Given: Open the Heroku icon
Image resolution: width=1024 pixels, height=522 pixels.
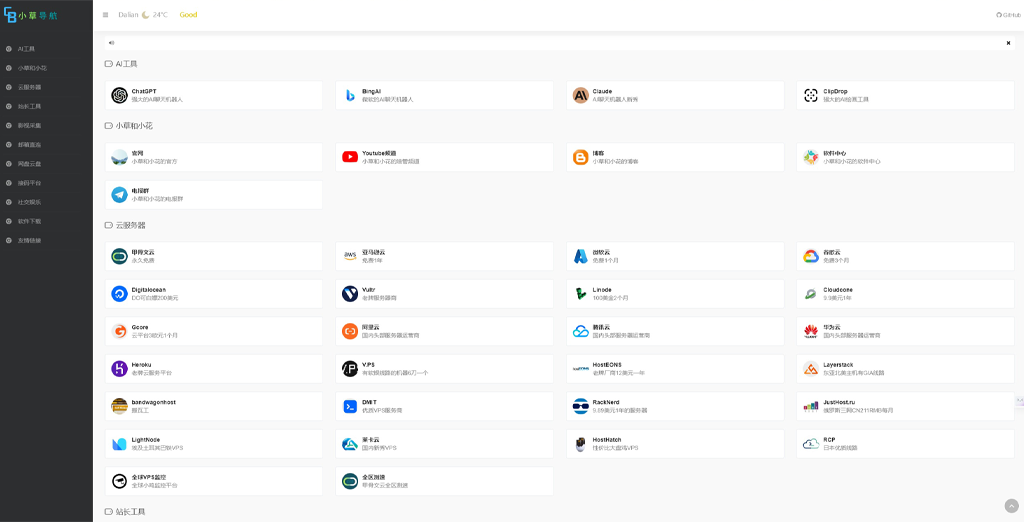Looking at the screenshot, I should (x=119, y=369).
